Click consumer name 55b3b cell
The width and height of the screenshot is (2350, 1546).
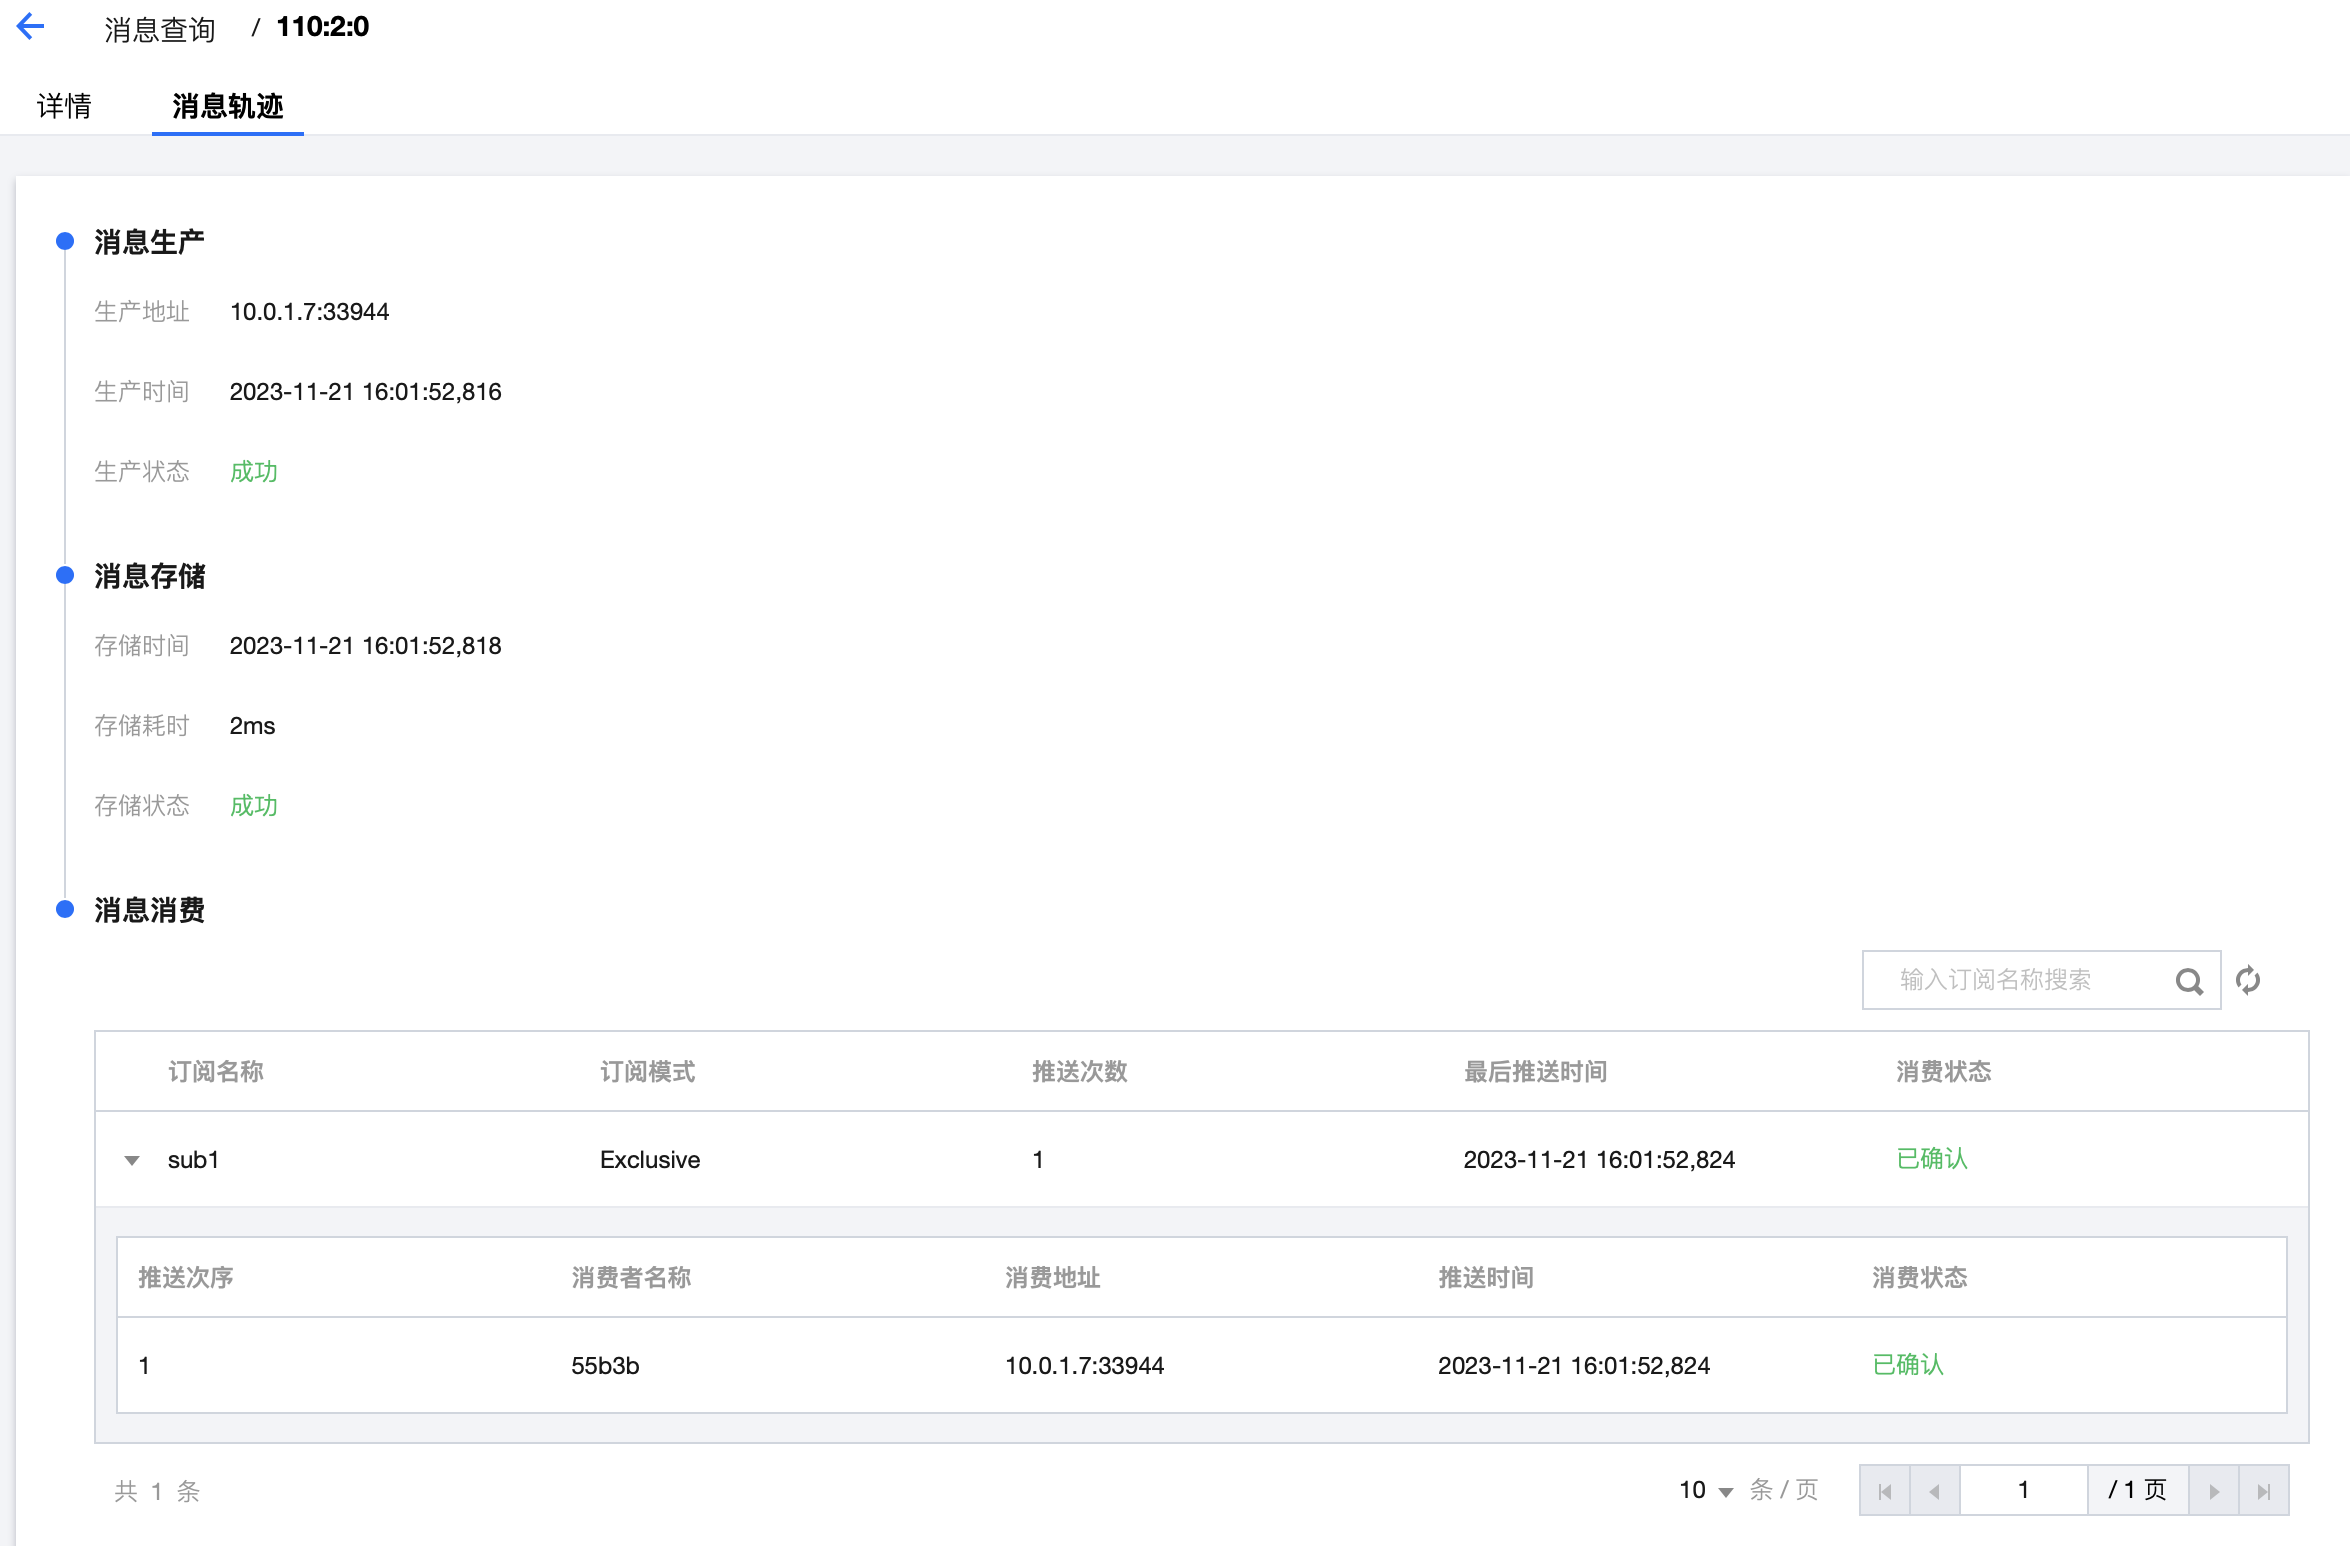pos(605,1365)
